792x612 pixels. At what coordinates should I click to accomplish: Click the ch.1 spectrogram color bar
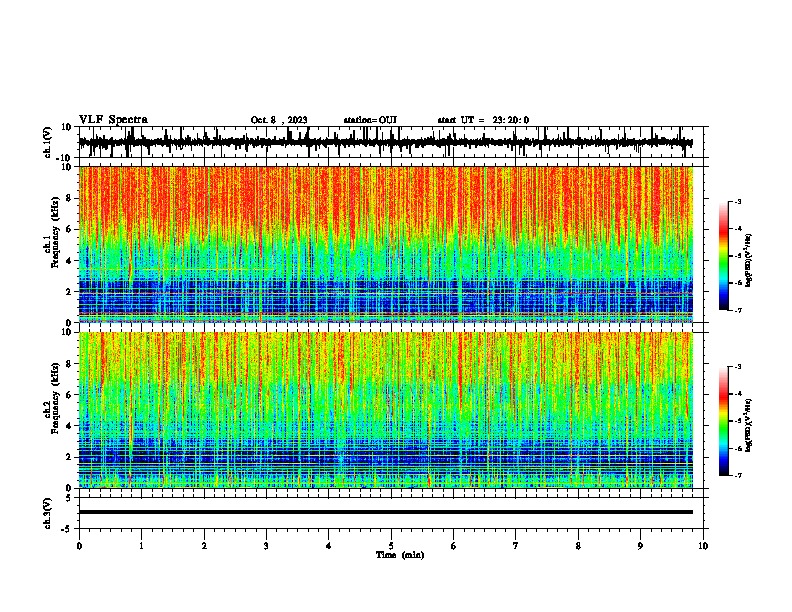(x=724, y=256)
